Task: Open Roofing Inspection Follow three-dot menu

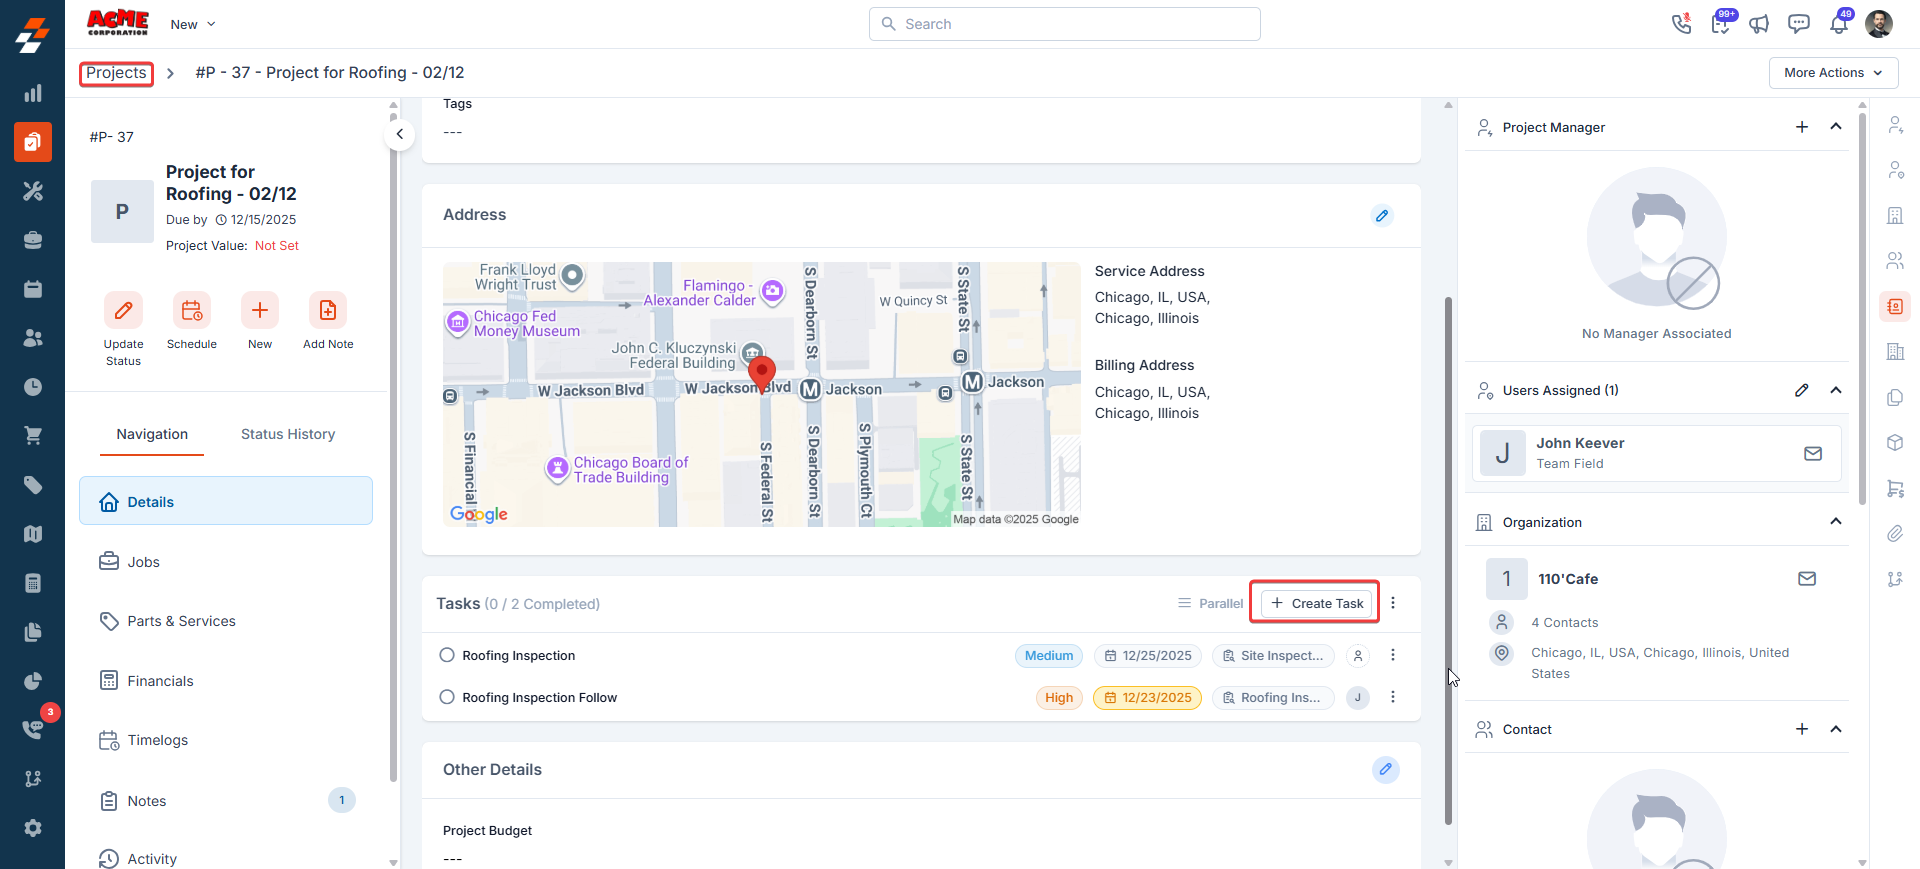Action: pos(1393,697)
